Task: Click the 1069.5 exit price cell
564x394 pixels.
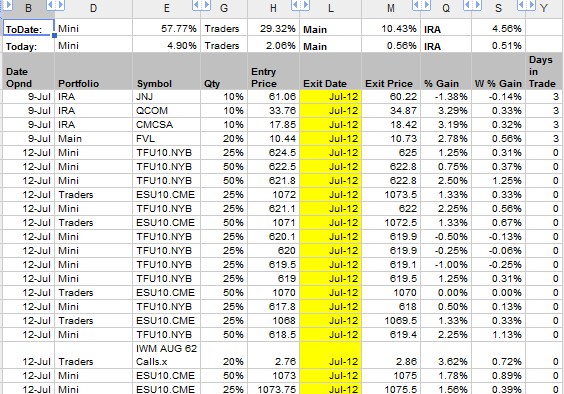Action: coord(391,321)
